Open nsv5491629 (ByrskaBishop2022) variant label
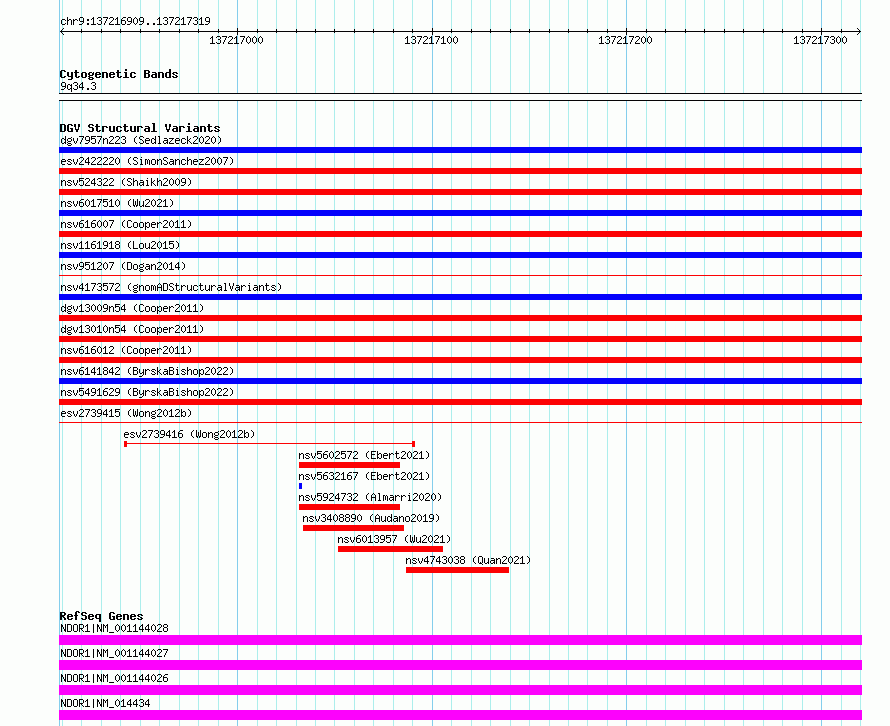890x726 pixels. pyautogui.click(x=147, y=392)
